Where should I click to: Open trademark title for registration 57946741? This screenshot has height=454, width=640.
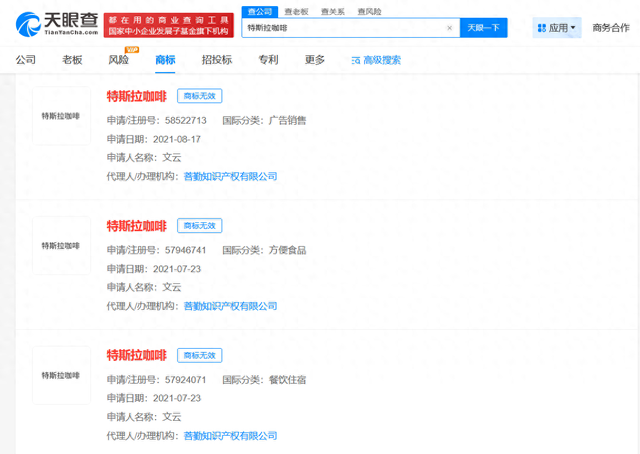click(137, 226)
